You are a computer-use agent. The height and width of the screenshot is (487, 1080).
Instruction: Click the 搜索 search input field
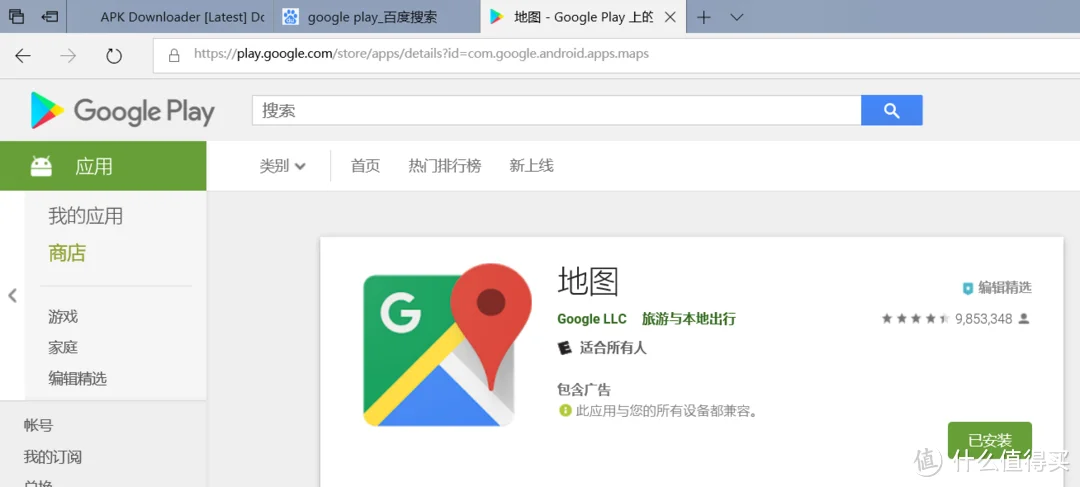click(x=557, y=110)
